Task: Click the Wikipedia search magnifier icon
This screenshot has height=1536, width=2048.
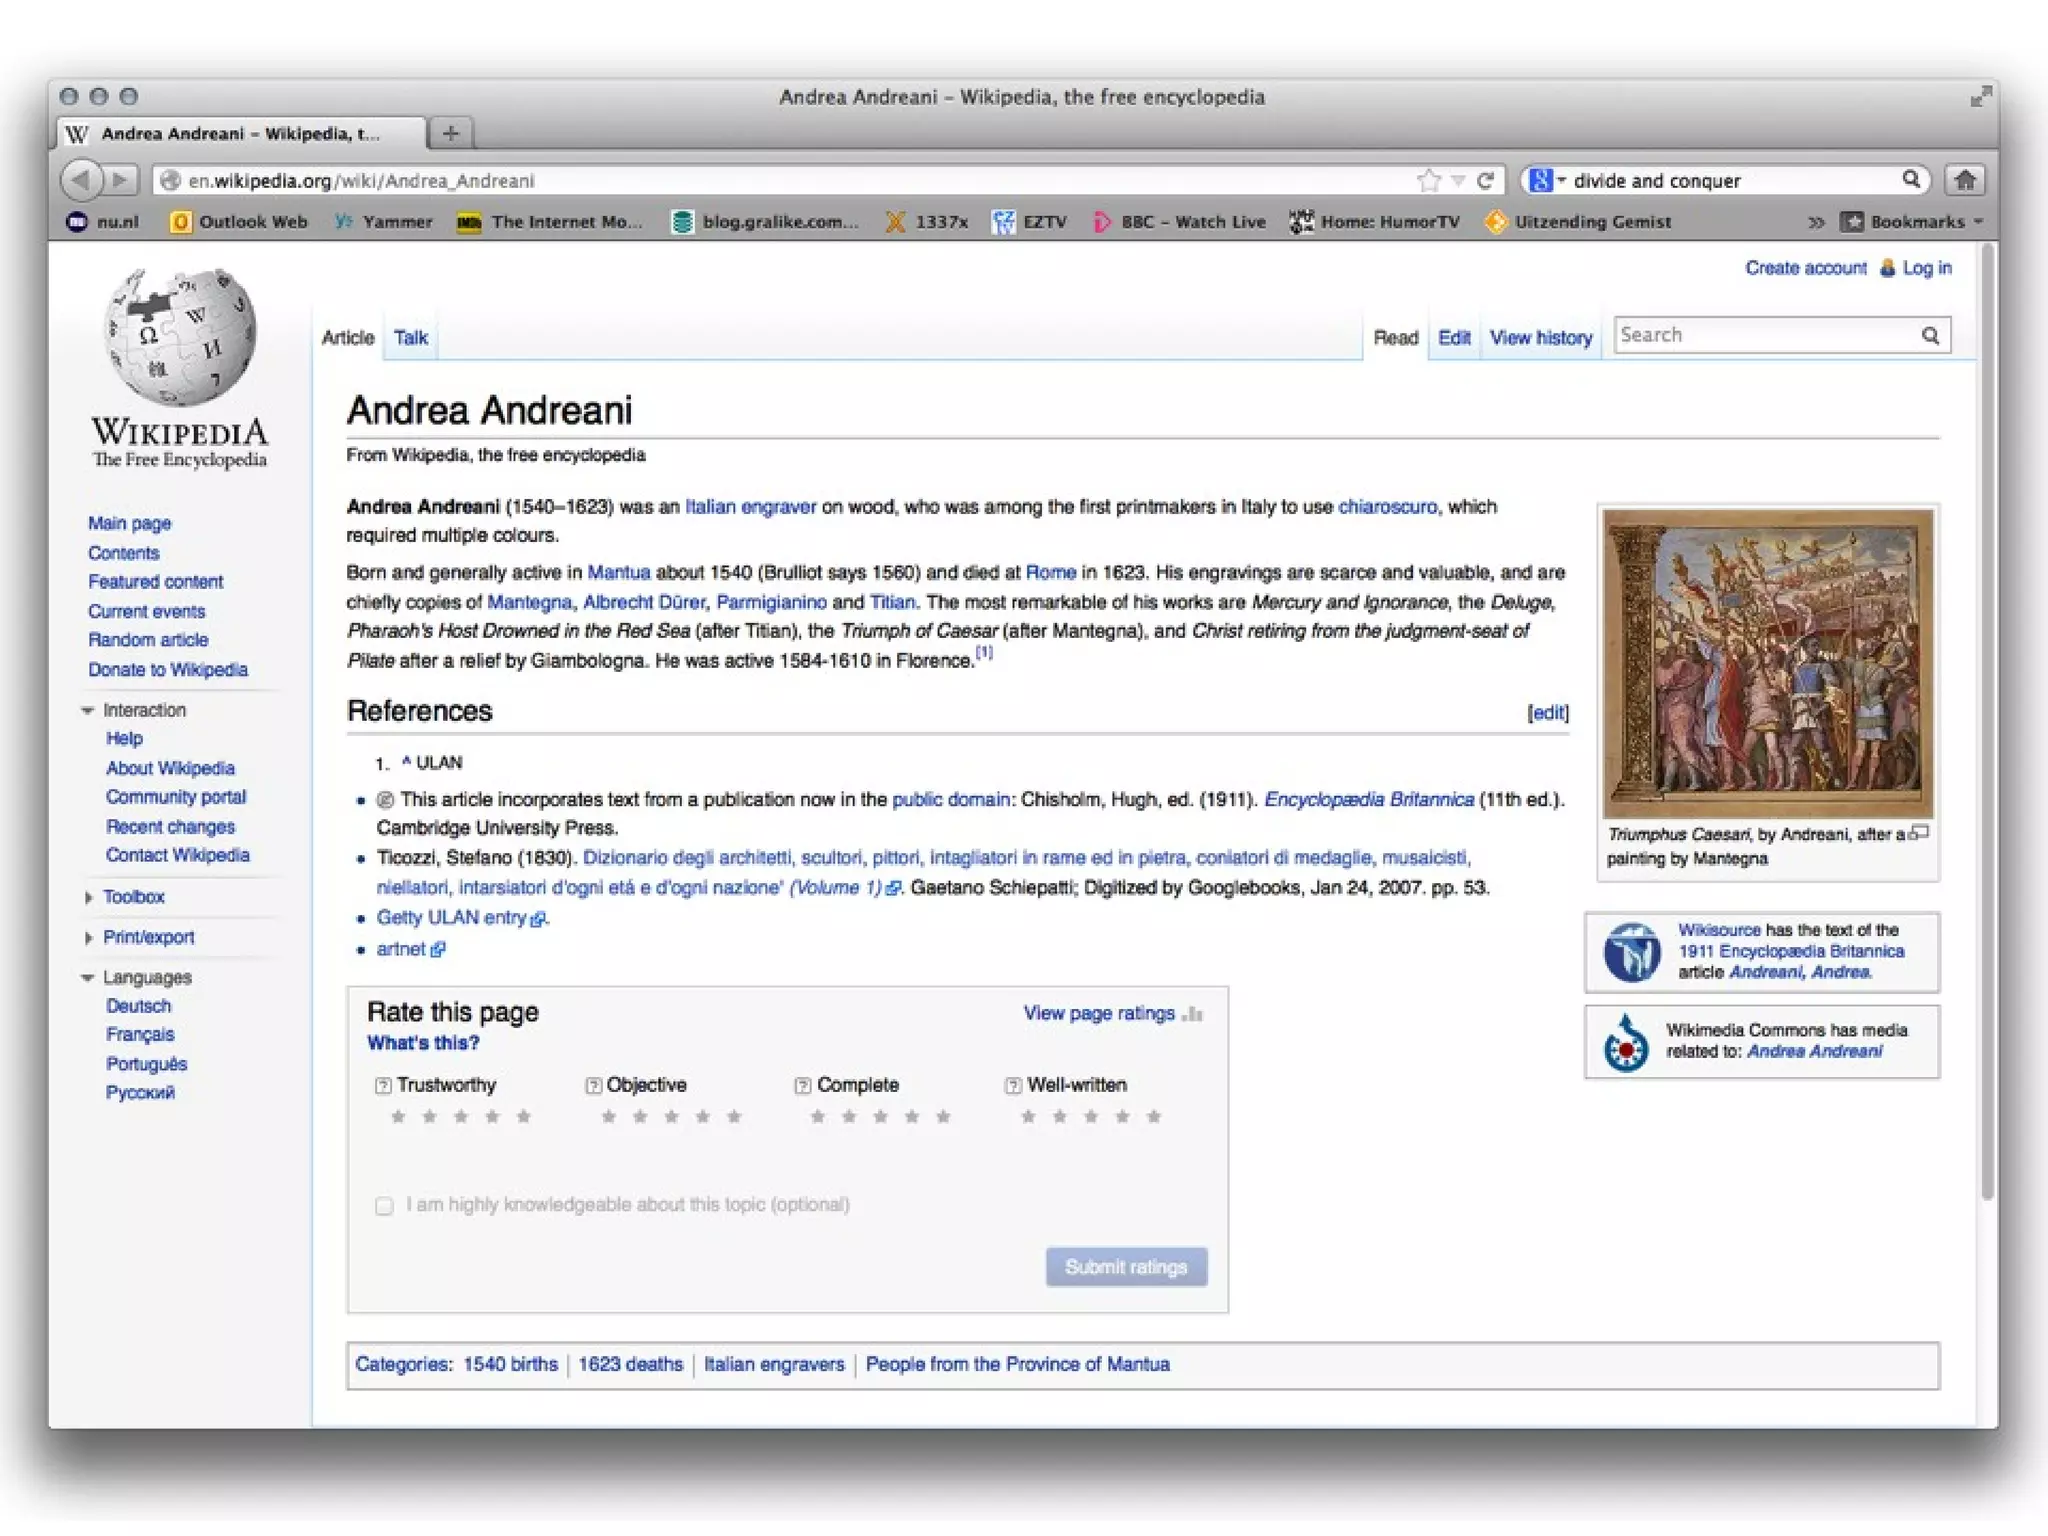Action: coord(1930,336)
